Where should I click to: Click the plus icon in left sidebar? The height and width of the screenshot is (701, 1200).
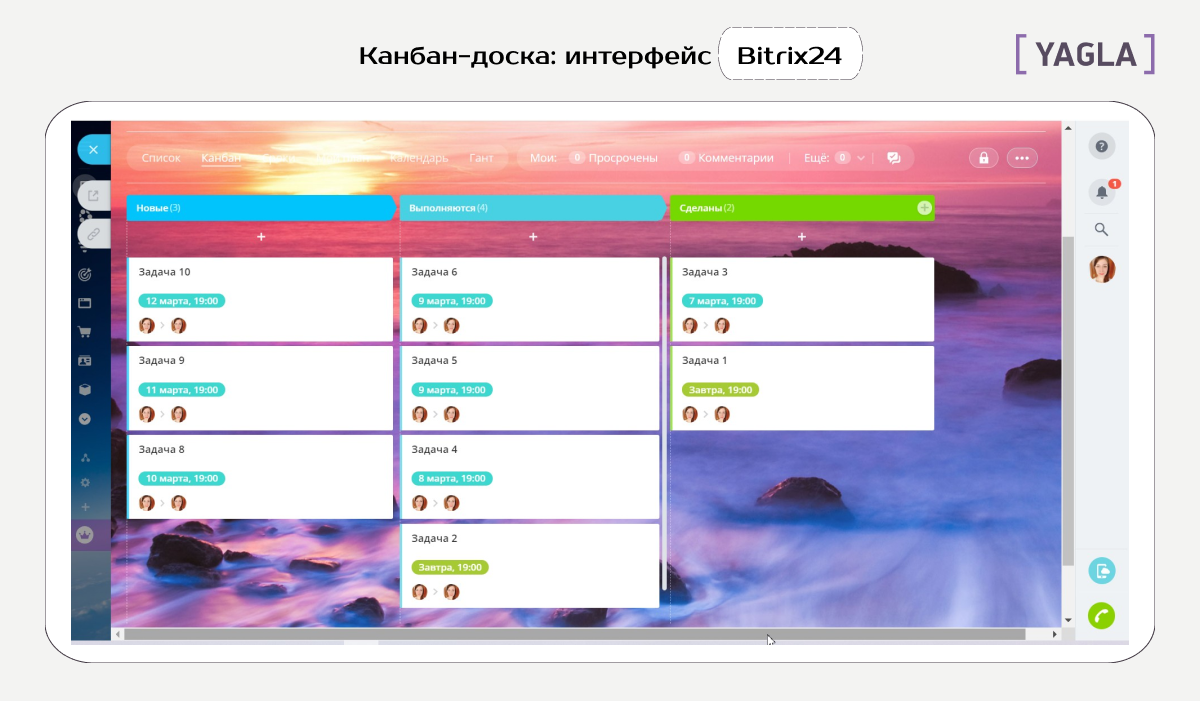[x=85, y=507]
